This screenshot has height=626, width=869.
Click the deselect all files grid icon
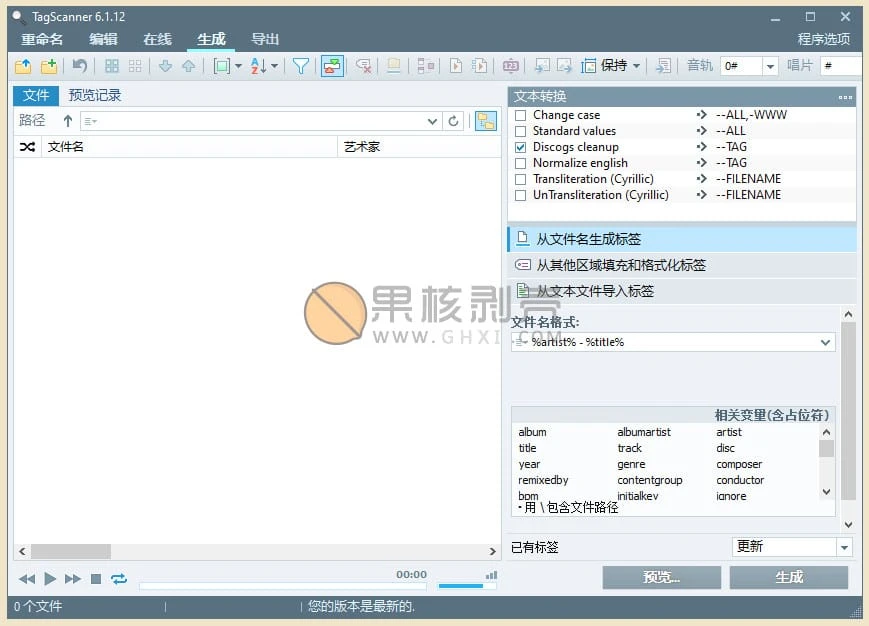click(x=135, y=66)
